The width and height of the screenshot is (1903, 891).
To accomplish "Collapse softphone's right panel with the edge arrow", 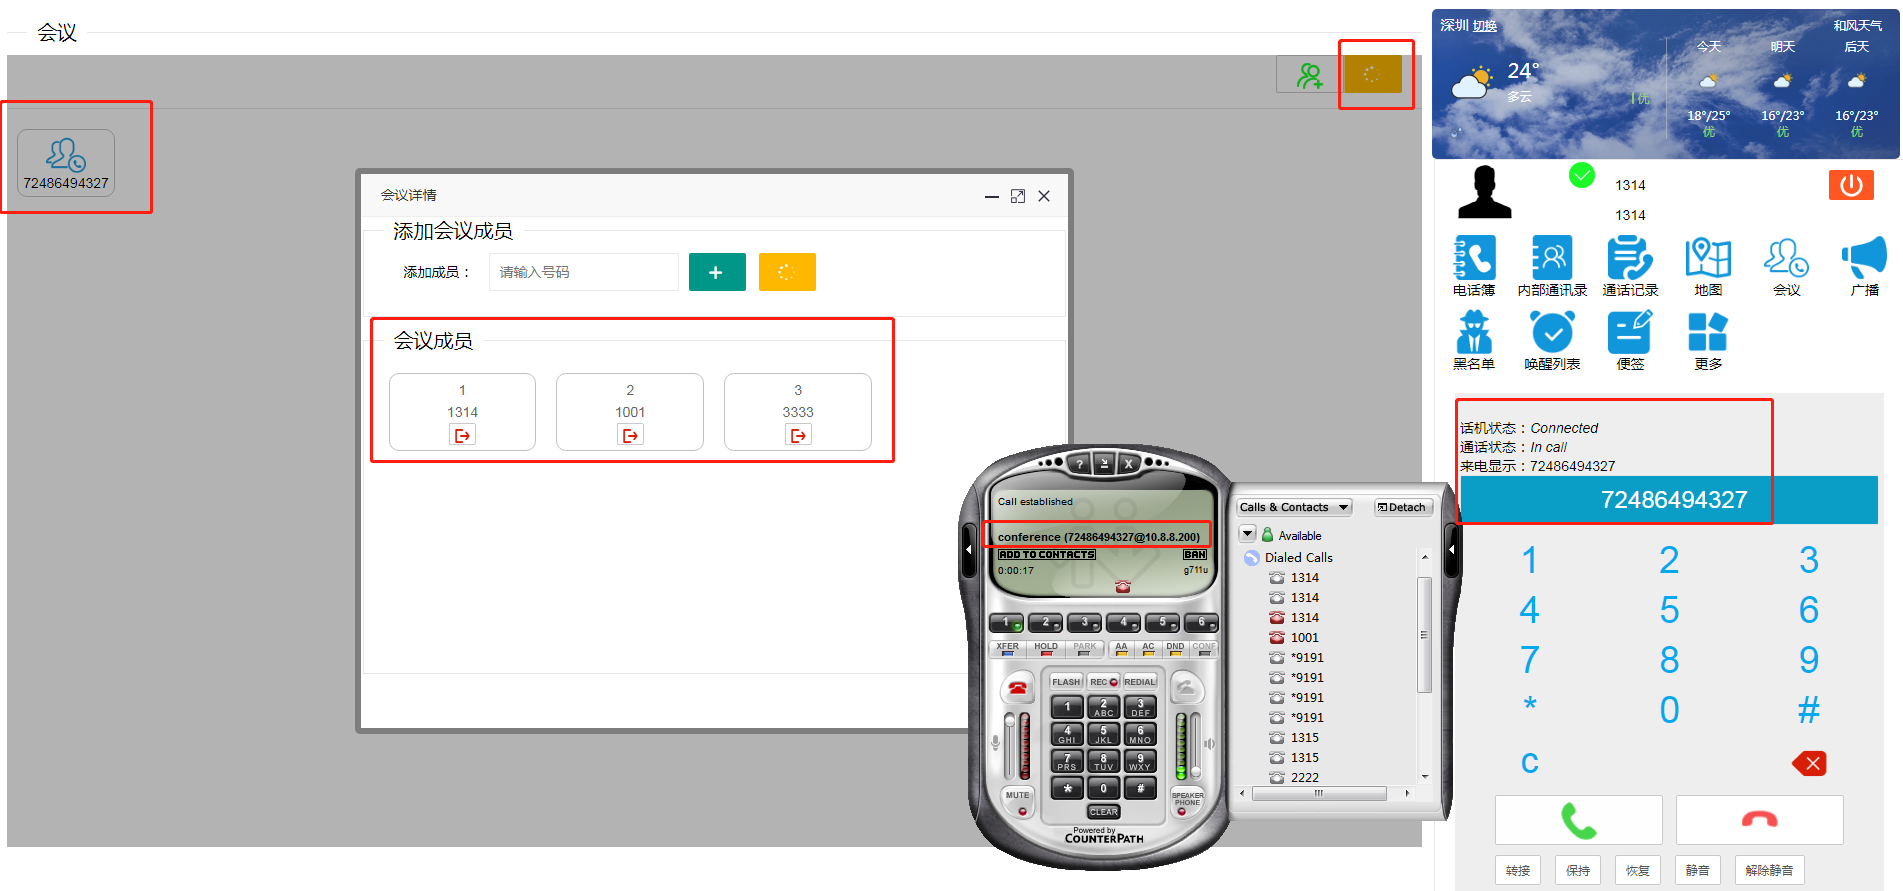I will [x=1452, y=549].
